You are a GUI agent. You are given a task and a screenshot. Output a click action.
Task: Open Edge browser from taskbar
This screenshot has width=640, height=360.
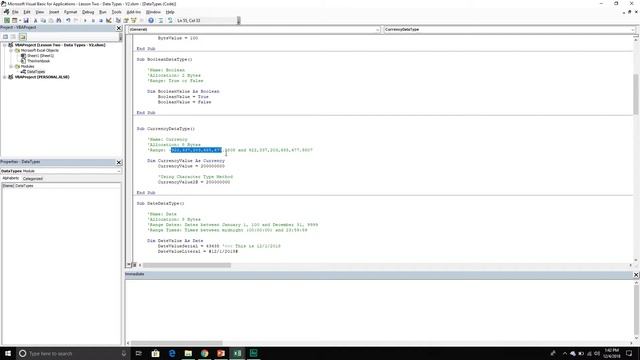click(172, 353)
